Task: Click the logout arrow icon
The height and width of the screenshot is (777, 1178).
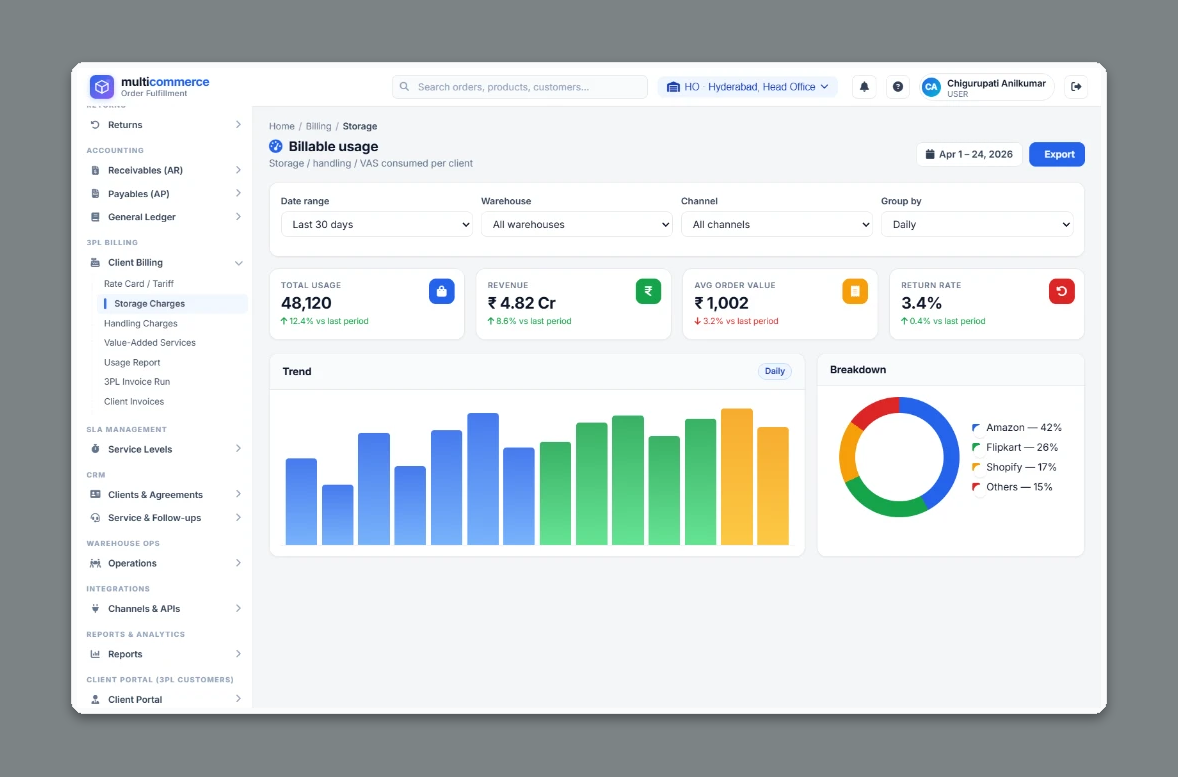Action: click(1076, 86)
